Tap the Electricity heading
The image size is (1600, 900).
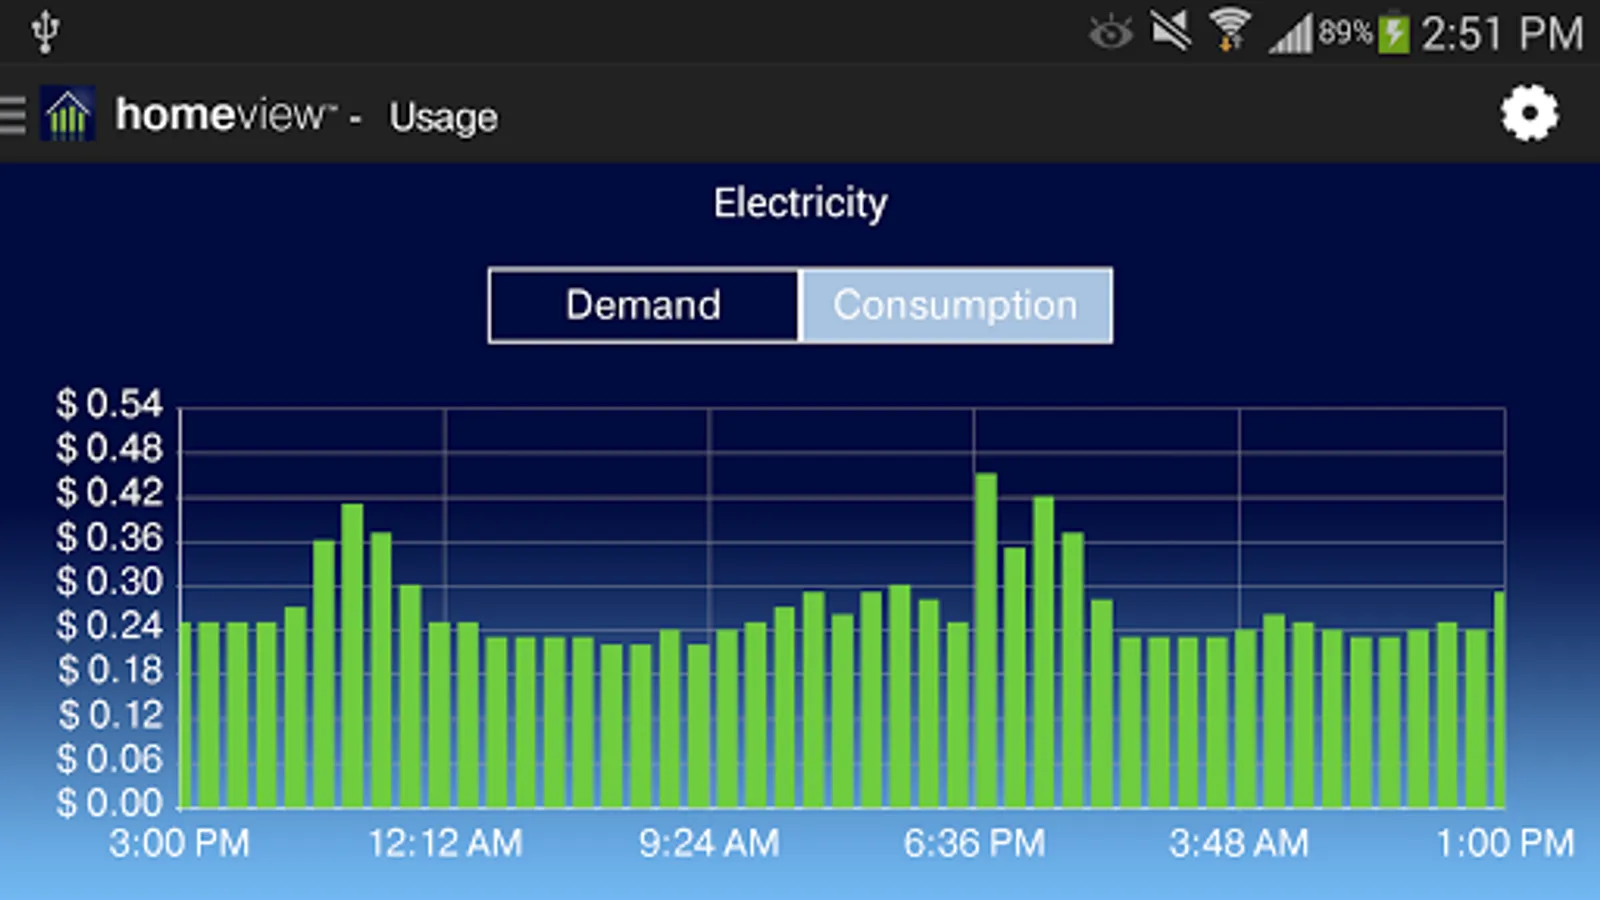point(800,203)
